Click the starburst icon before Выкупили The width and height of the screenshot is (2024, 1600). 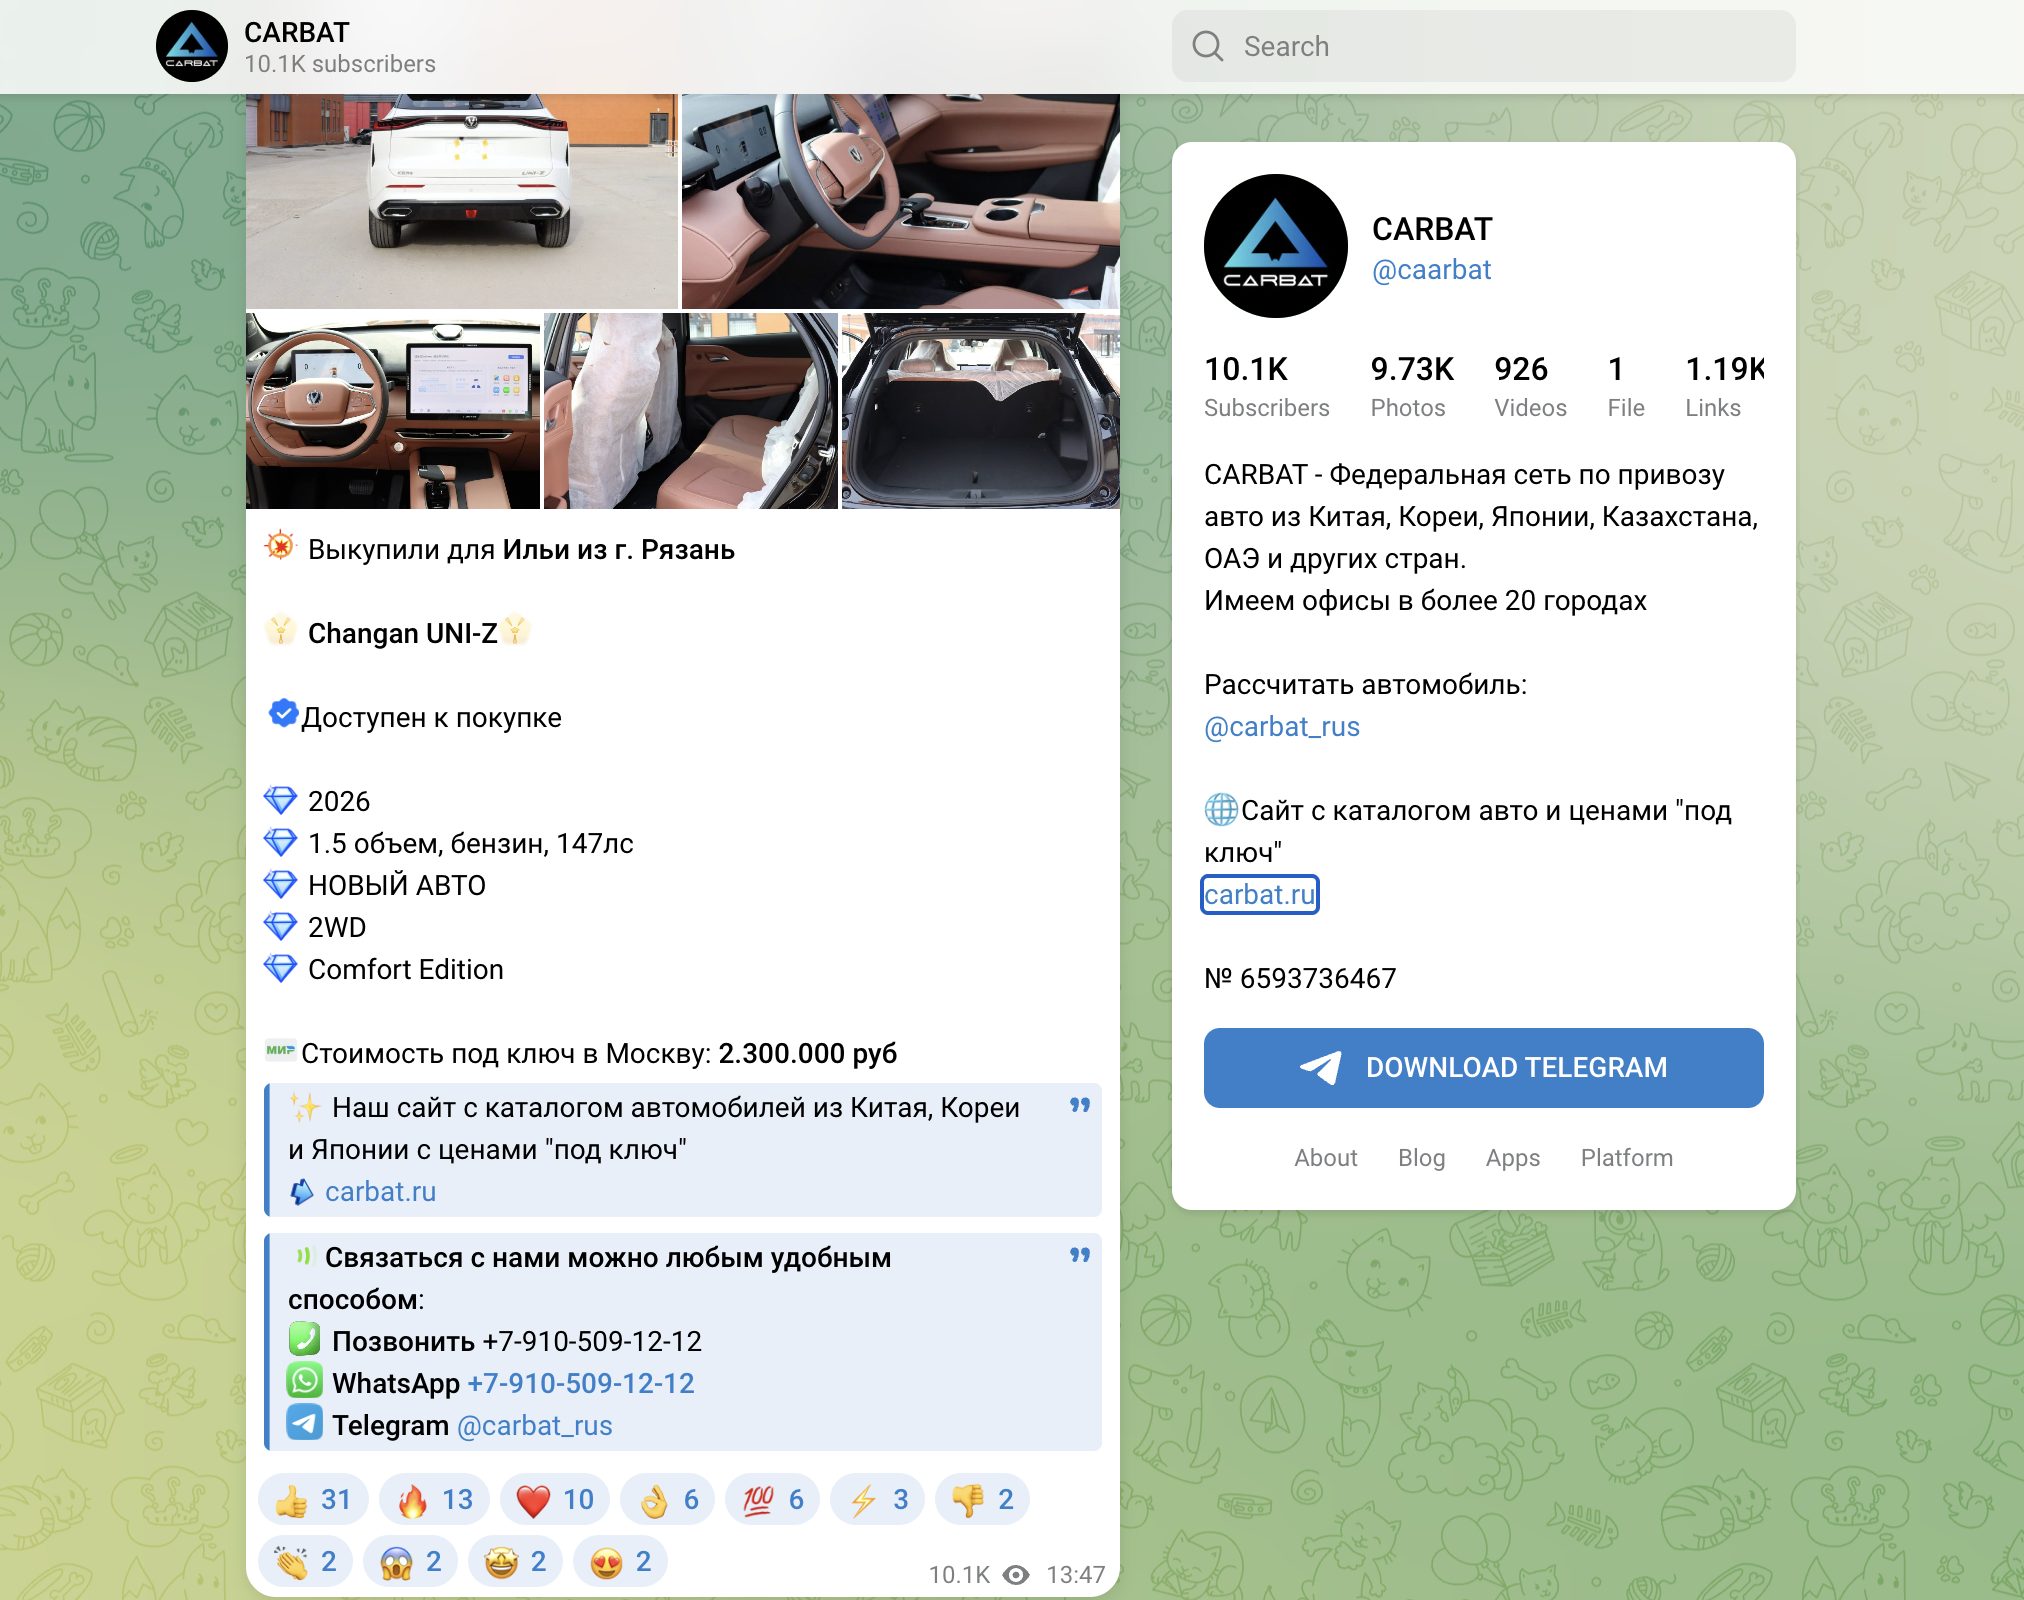pos(280,546)
